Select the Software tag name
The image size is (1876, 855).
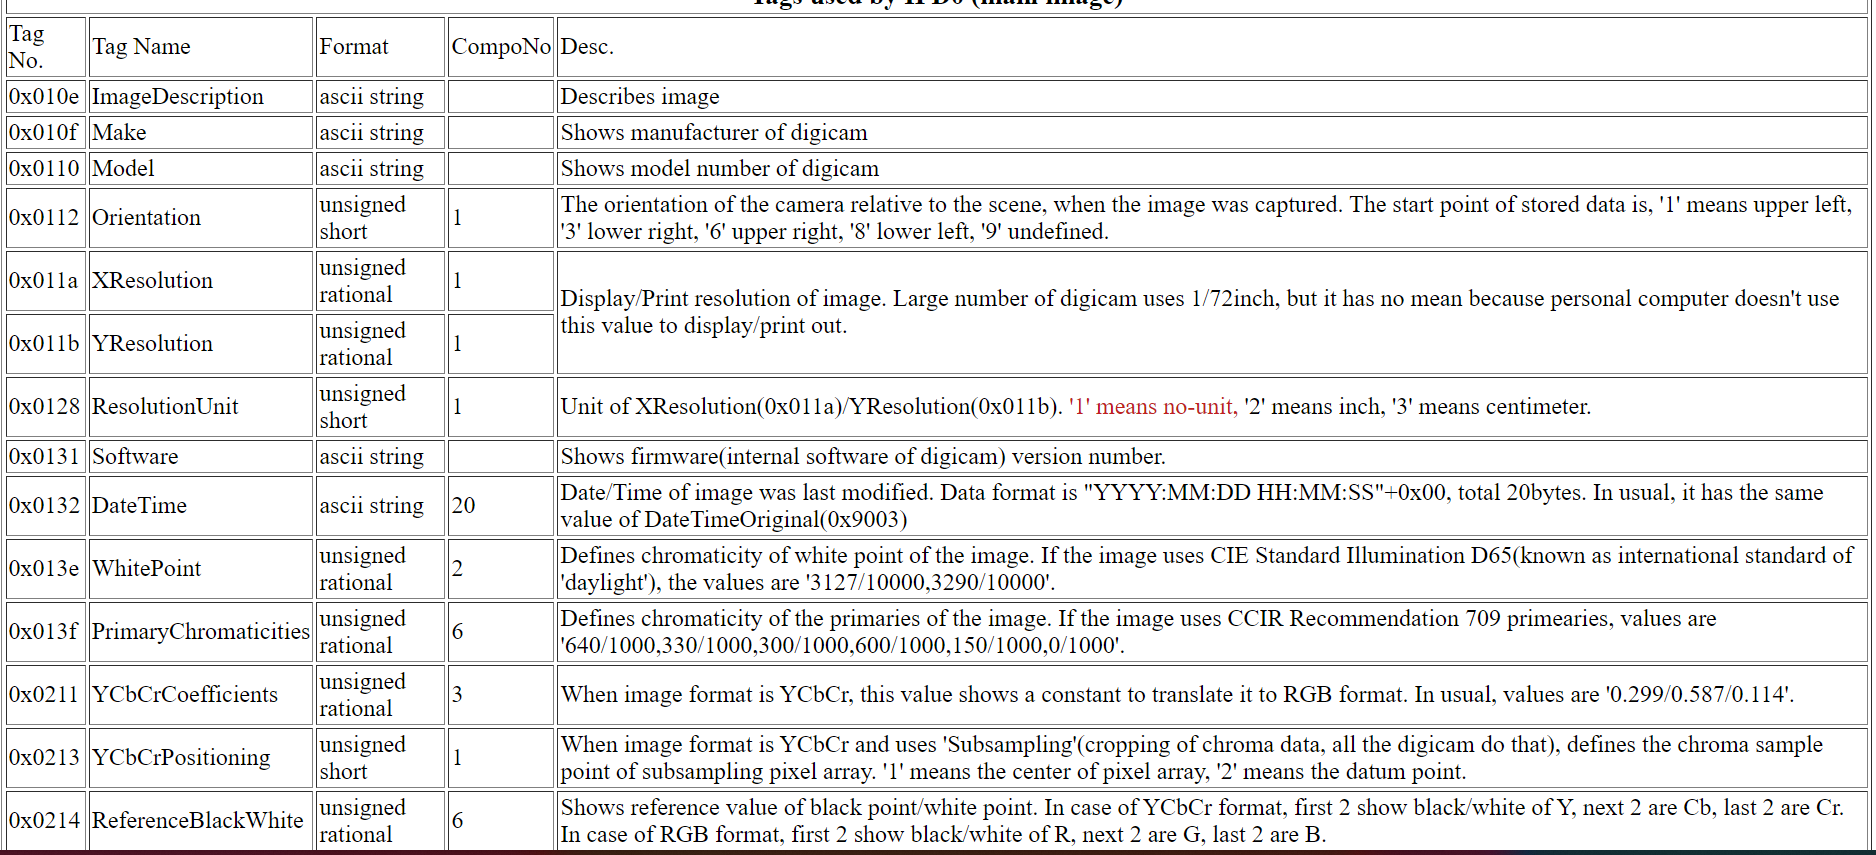point(135,457)
